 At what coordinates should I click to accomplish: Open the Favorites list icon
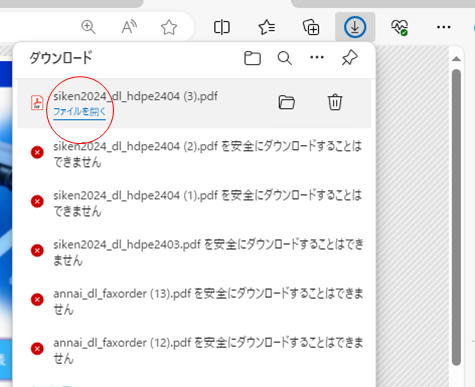(x=267, y=27)
